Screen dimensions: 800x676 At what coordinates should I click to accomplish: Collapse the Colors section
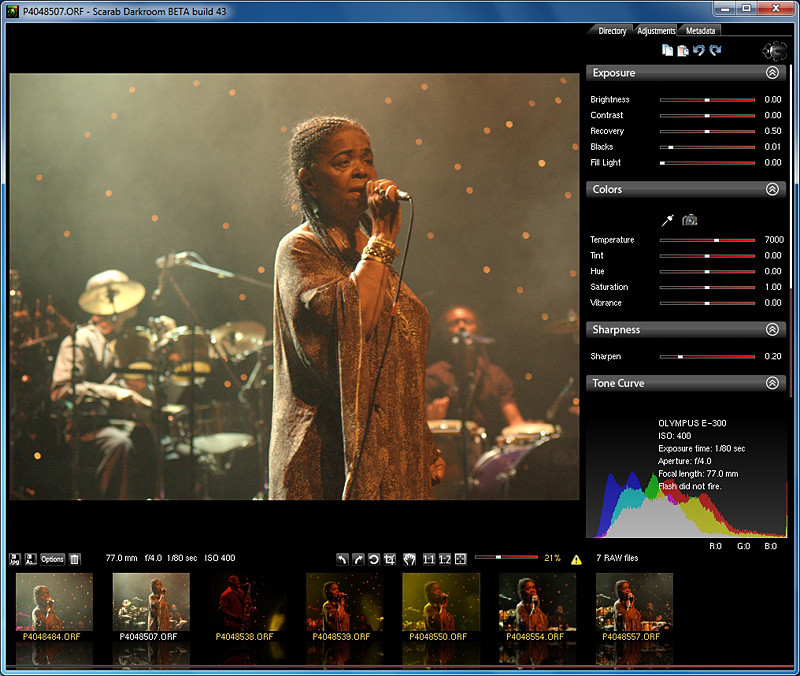(x=772, y=189)
